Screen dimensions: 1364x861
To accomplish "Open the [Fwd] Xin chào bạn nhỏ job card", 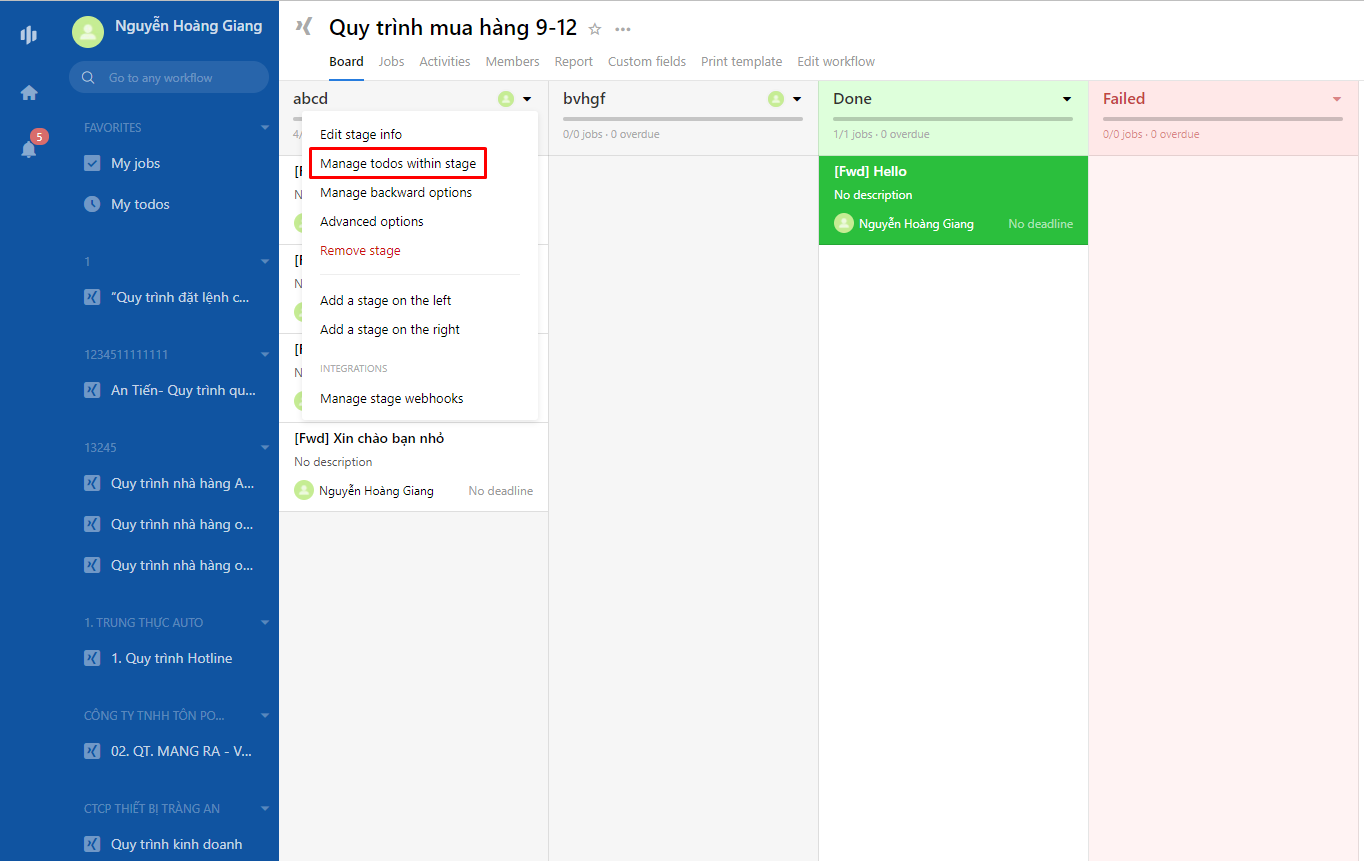I will click(x=414, y=465).
